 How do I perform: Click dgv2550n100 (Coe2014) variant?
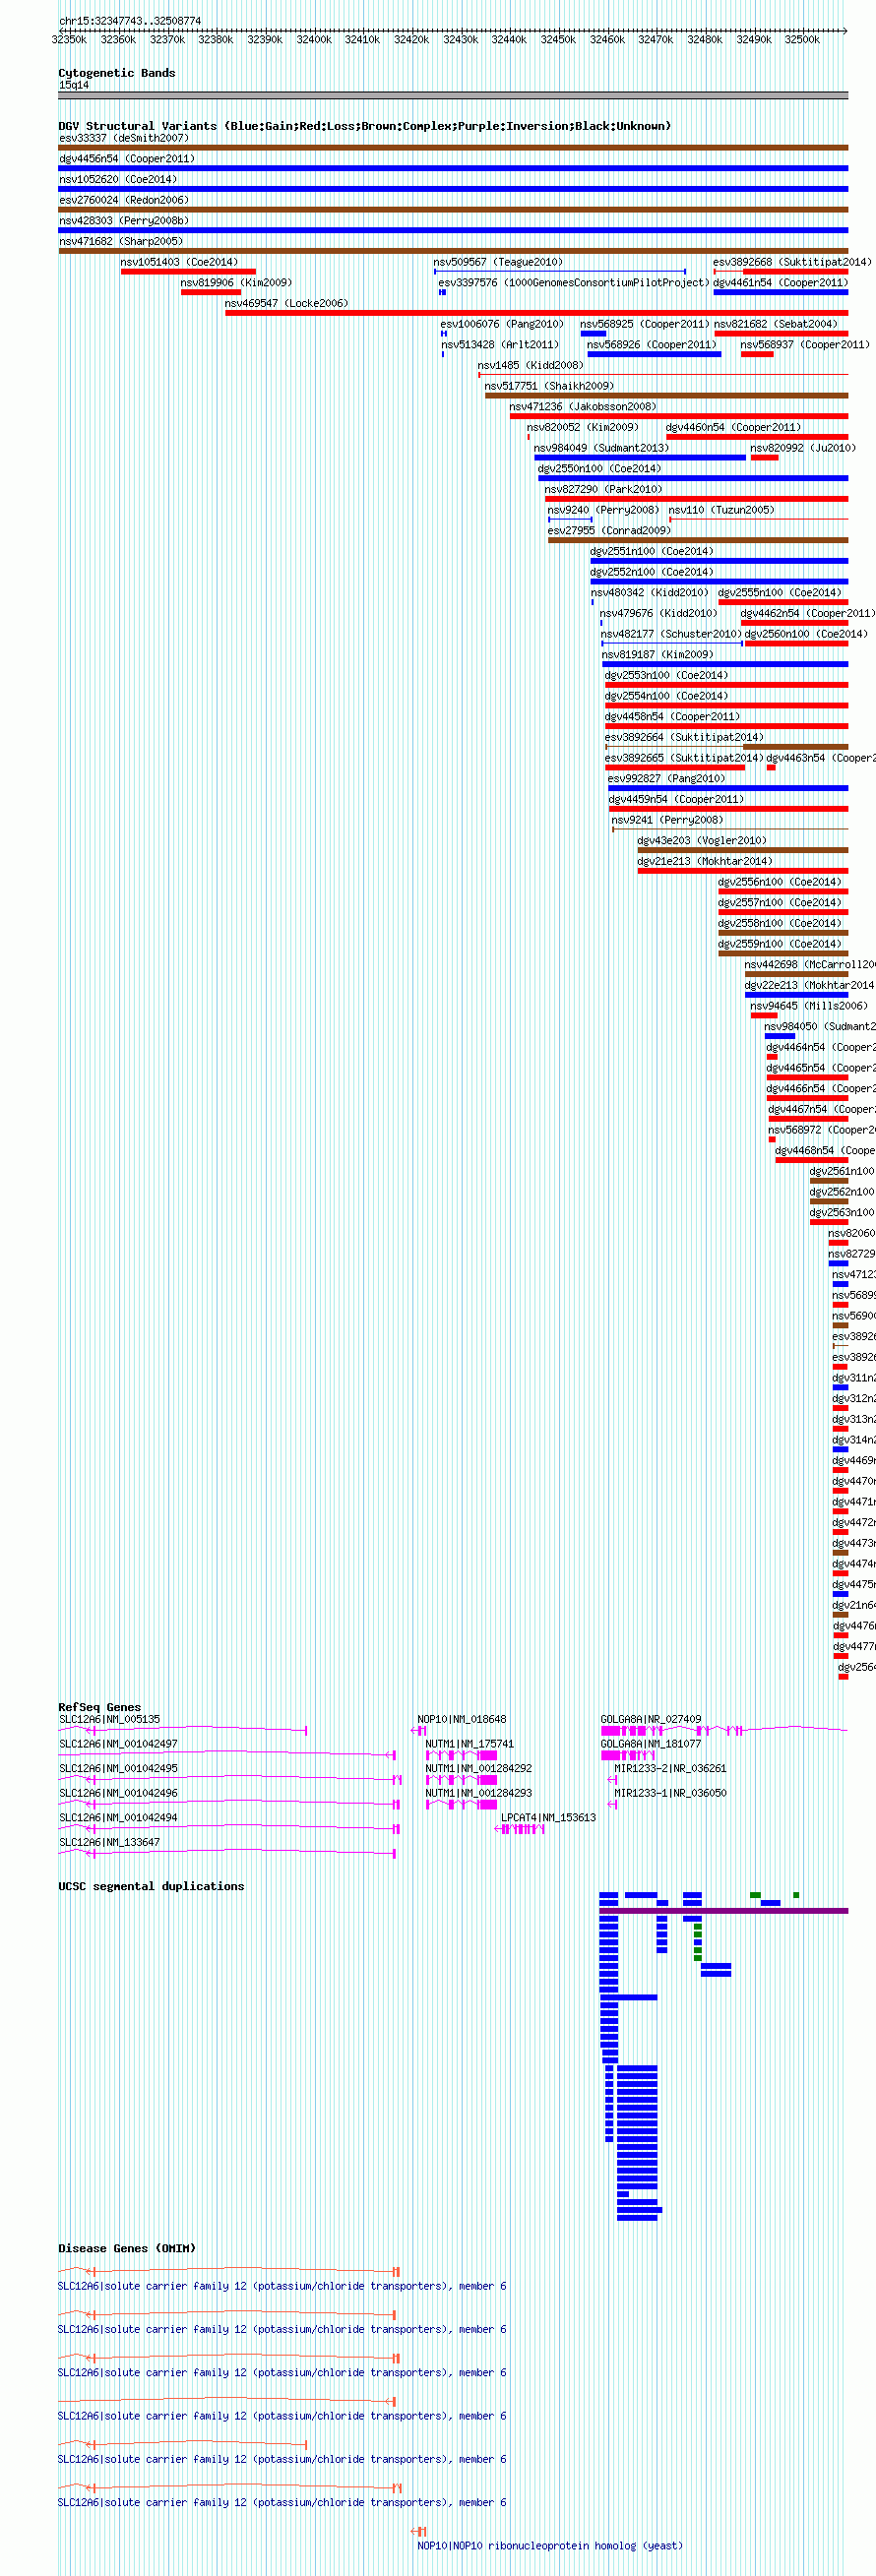(693, 478)
